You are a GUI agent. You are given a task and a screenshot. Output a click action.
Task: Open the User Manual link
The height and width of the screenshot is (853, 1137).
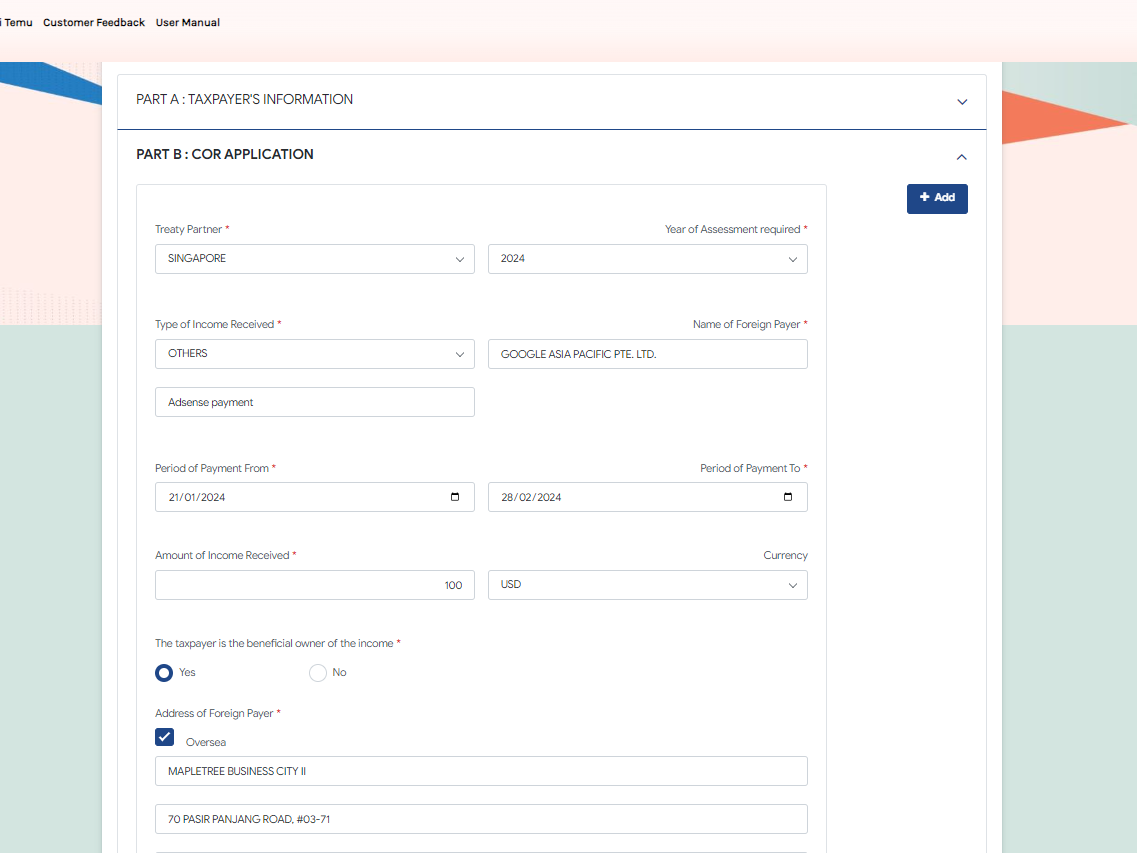(188, 22)
